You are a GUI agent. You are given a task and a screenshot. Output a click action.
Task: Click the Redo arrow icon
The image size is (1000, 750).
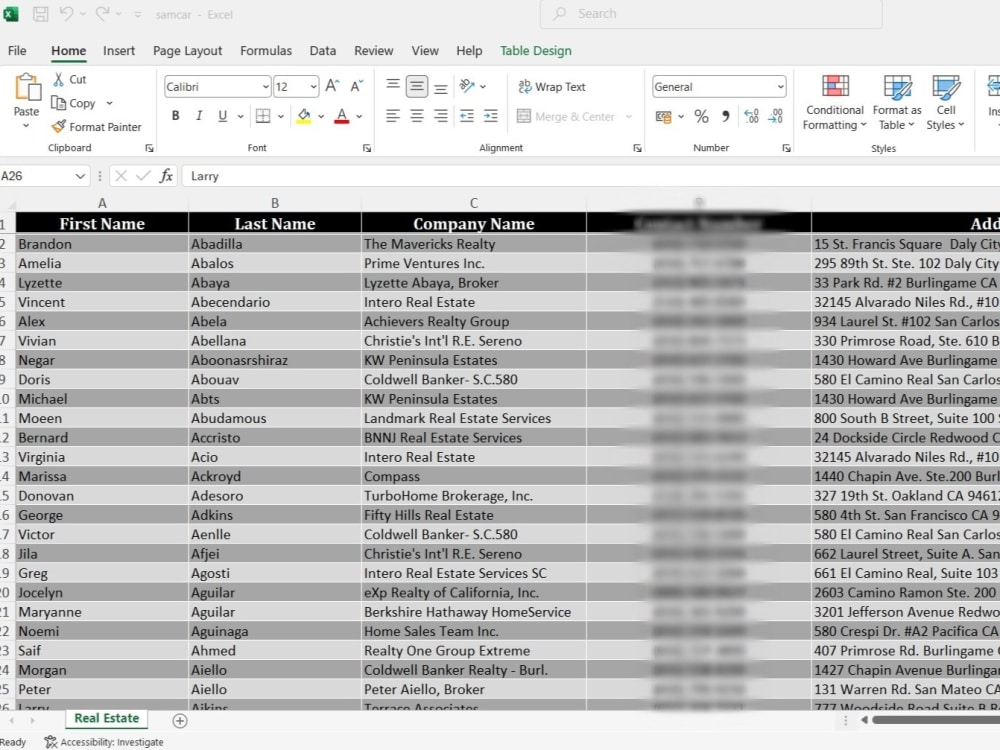click(x=102, y=13)
